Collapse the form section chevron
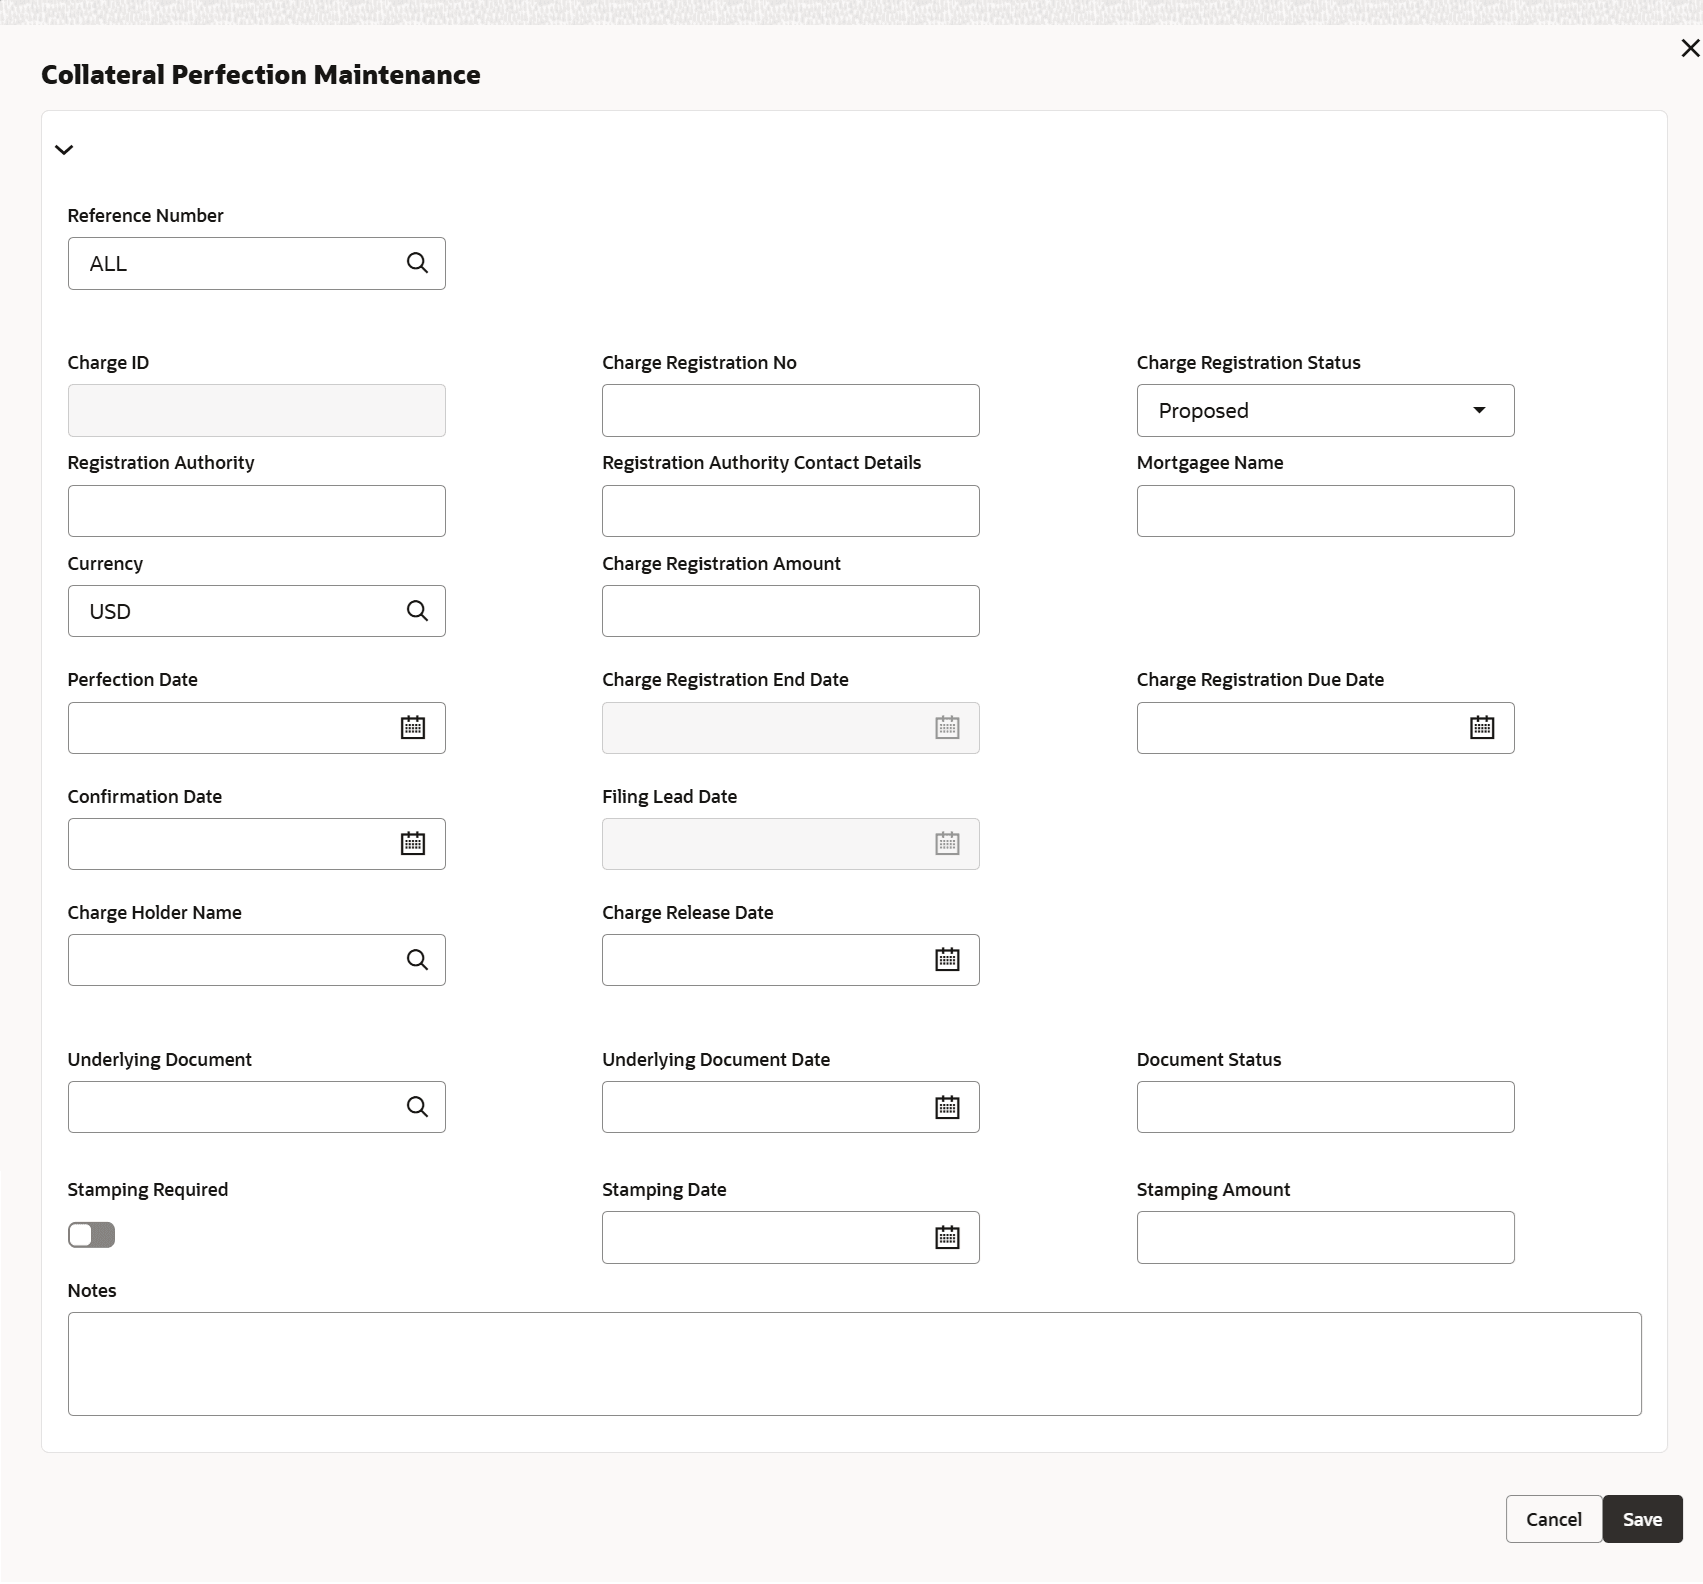The height and width of the screenshot is (1584, 1703). pos(64,150)
